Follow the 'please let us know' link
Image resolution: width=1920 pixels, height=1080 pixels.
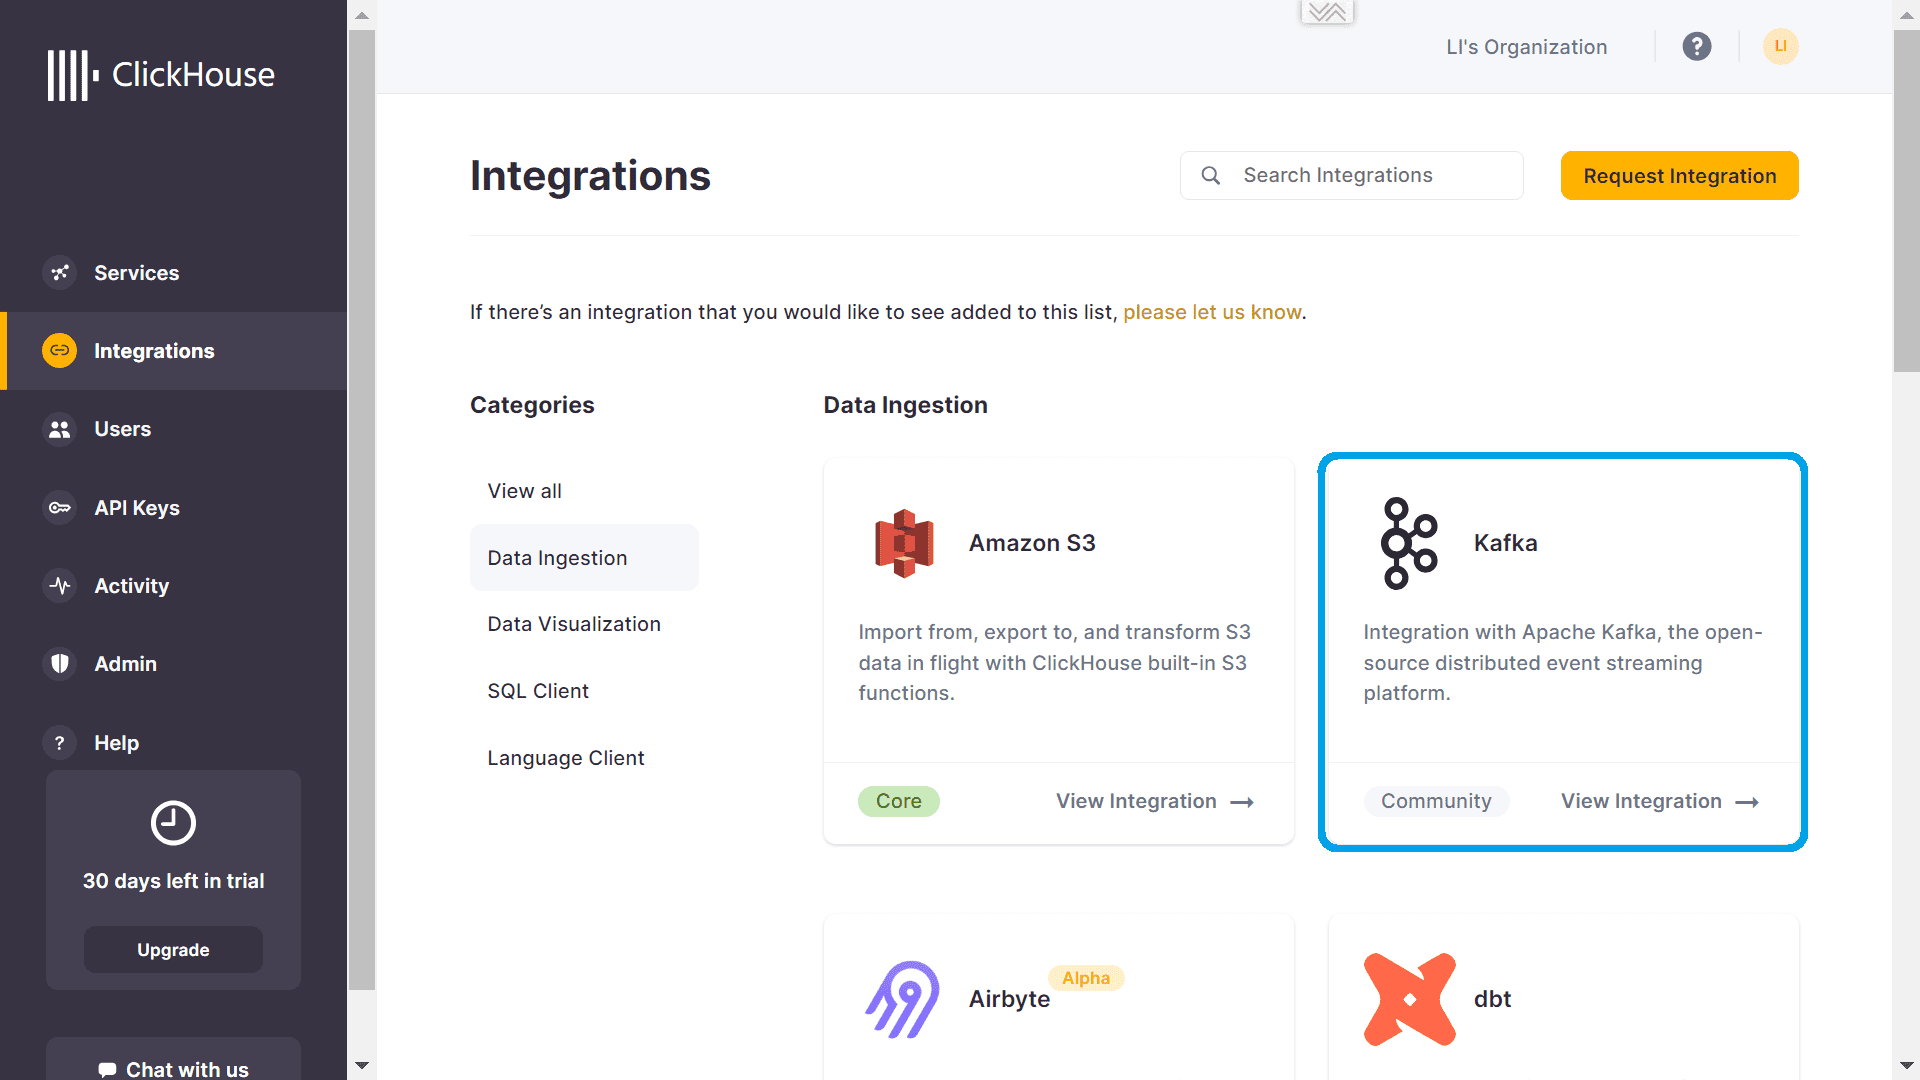1212,312
